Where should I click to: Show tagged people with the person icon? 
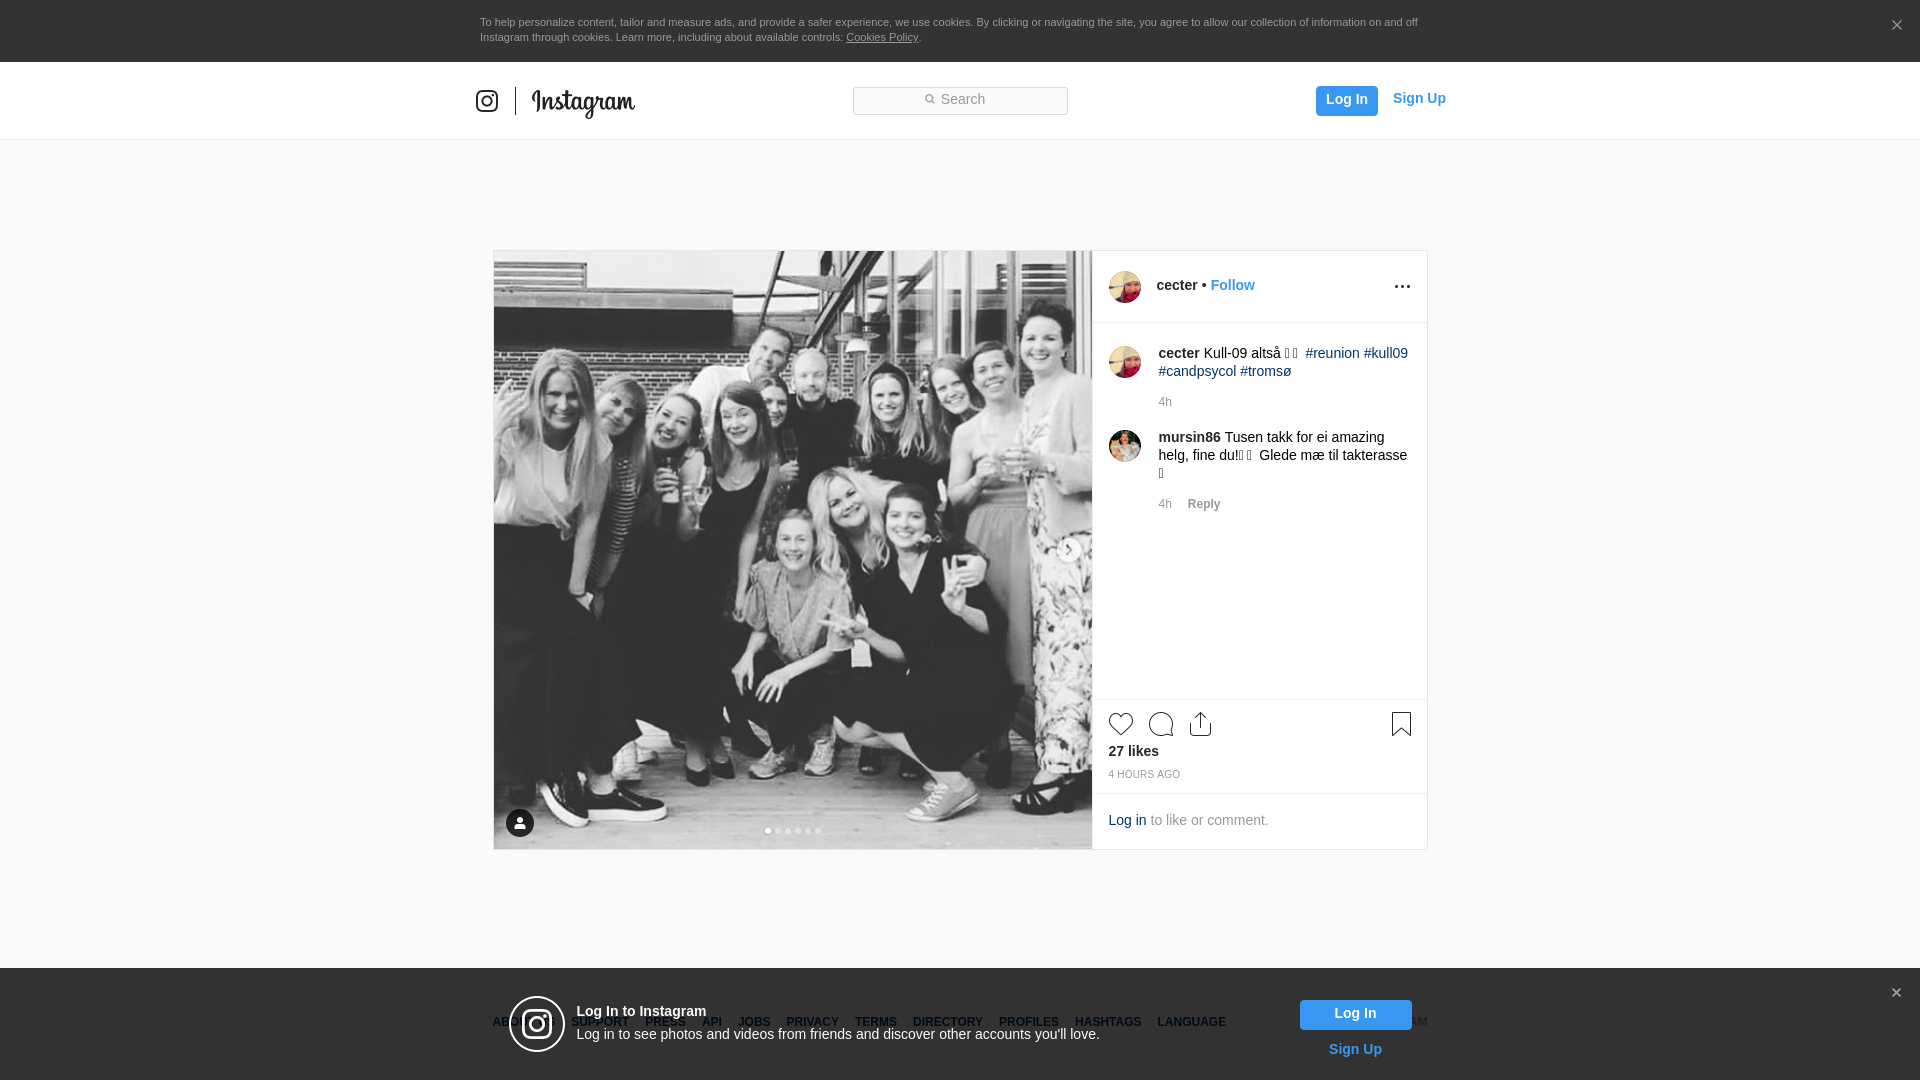tap(520, 823)
